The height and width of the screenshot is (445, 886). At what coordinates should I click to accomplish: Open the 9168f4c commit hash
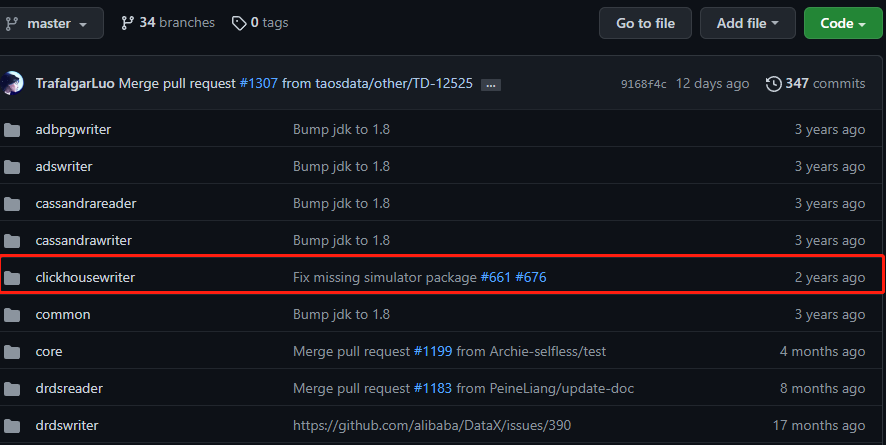(x=643, y=84)
